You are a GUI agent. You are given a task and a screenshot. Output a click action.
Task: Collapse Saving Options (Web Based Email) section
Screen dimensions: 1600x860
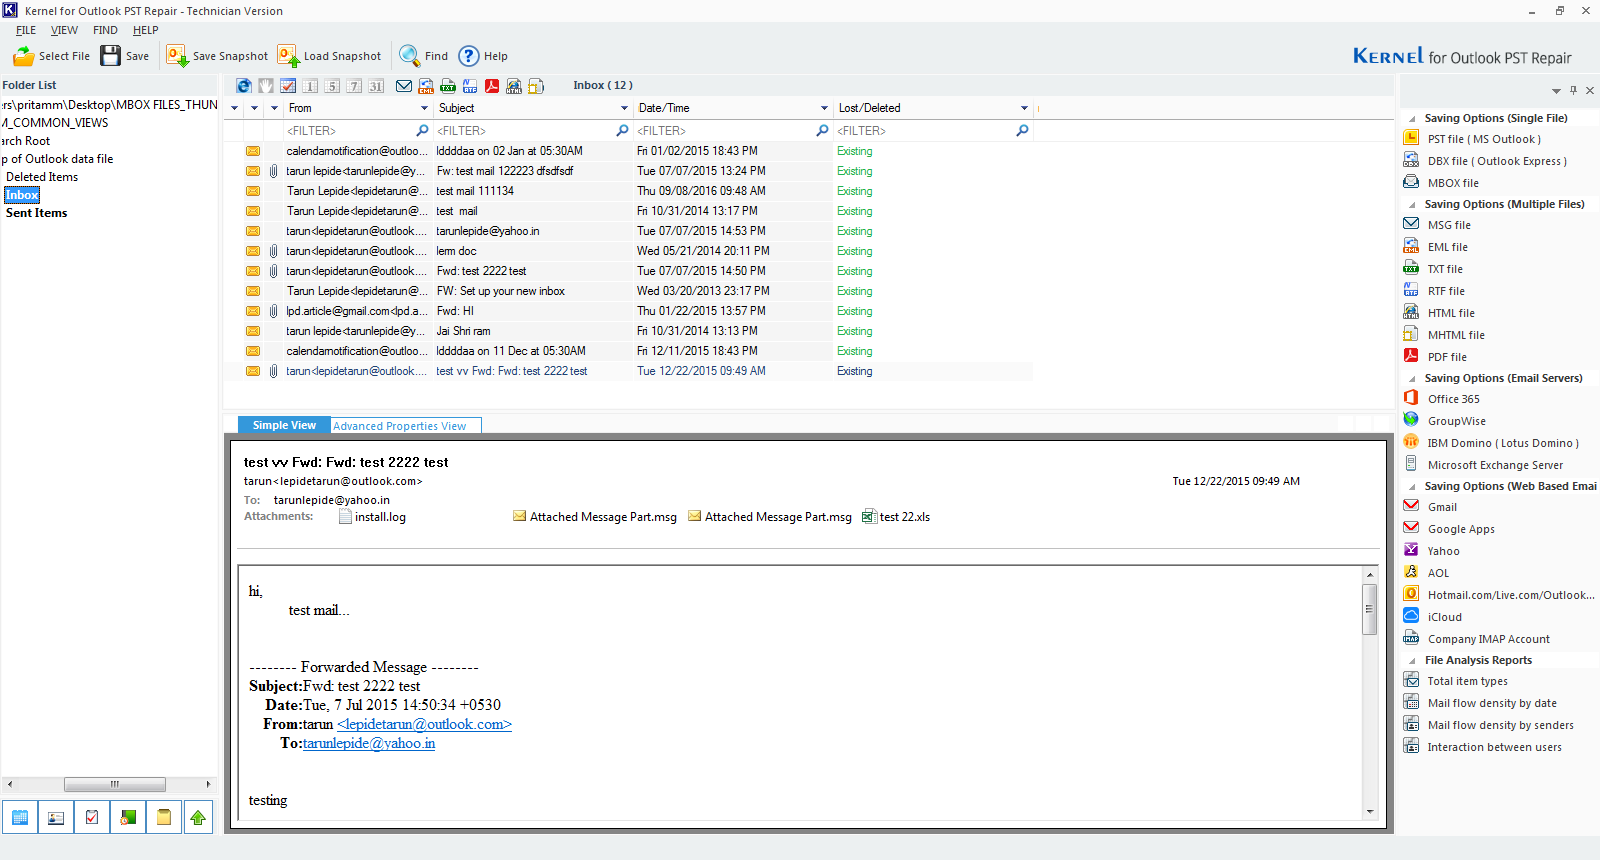tap(1412, 487)
